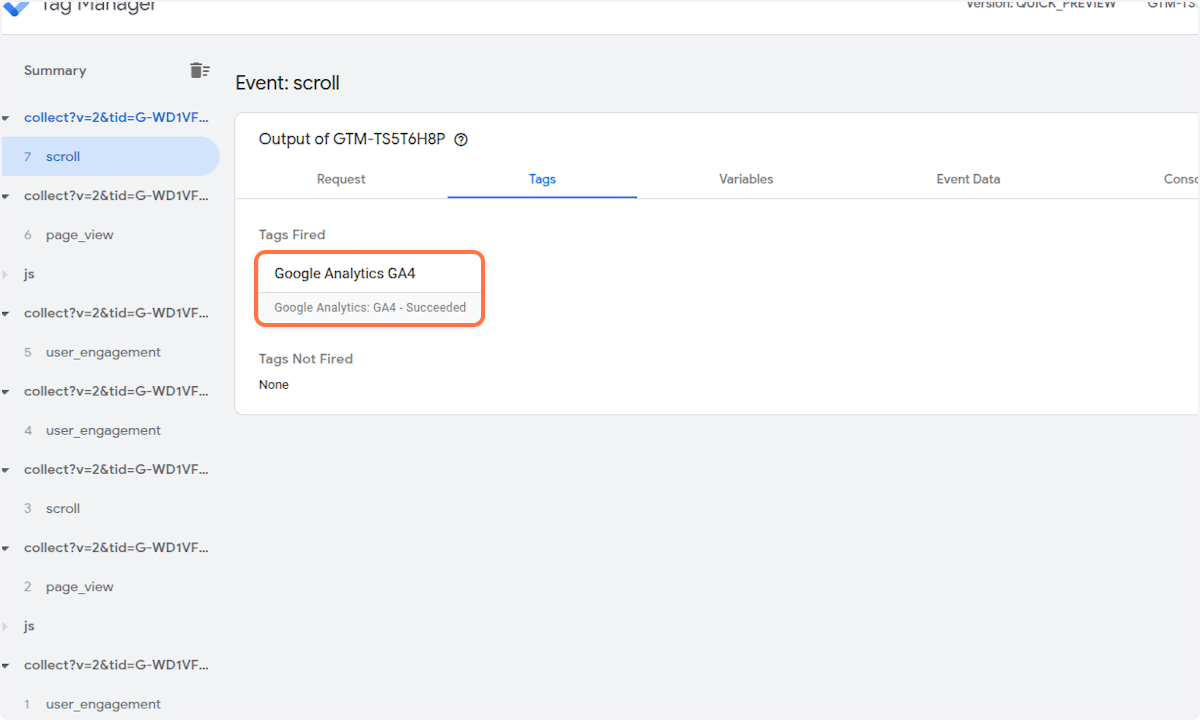Click the js label below 6 page_view

coord(29,273)
